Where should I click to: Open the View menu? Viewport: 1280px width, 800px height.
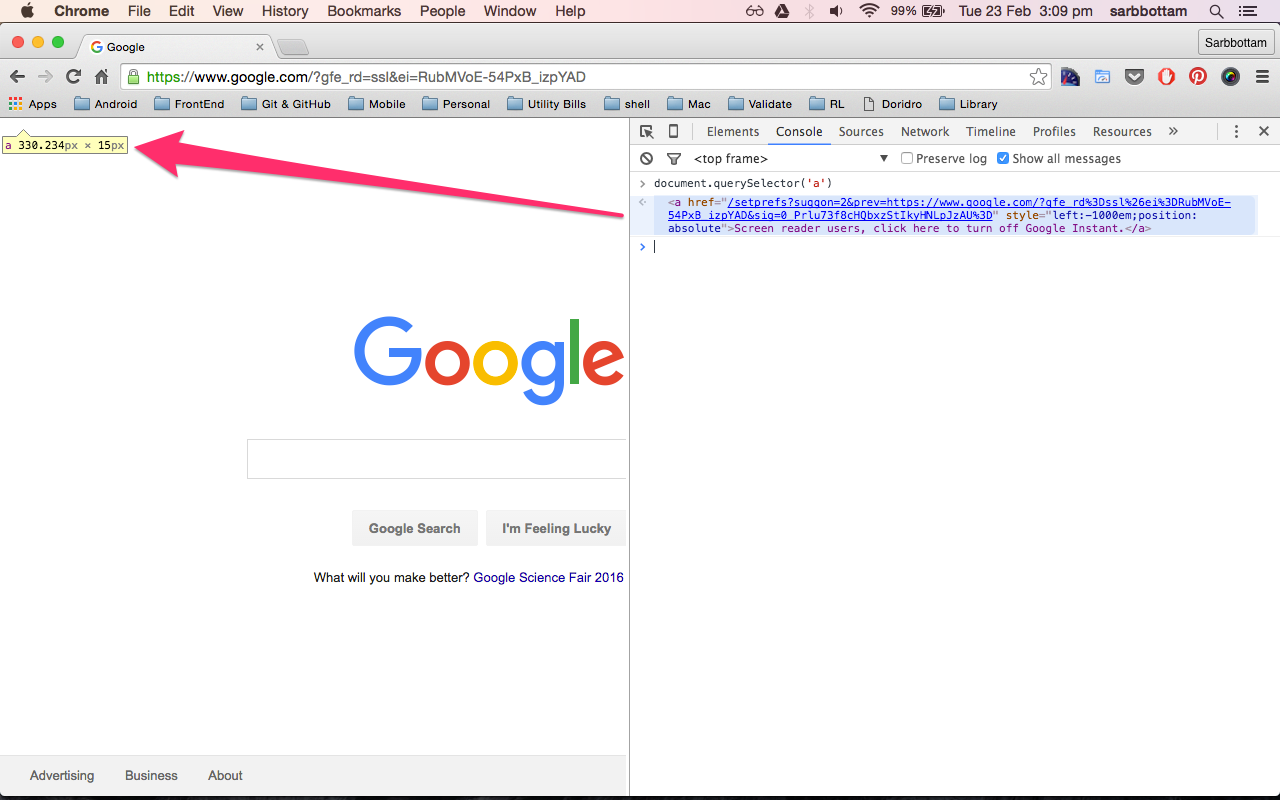(x=228, y=11)
